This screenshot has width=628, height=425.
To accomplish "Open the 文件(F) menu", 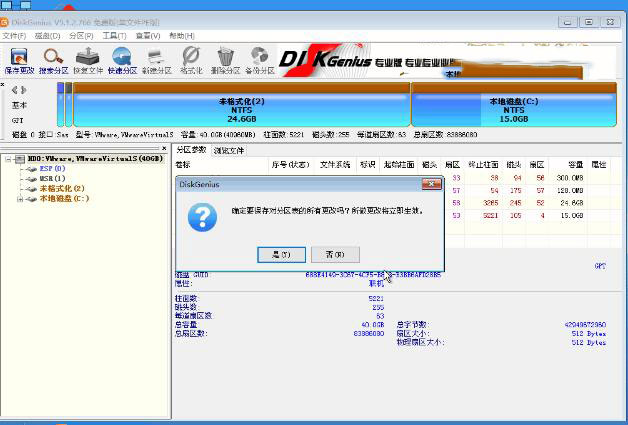I will [x=14, y=36].
